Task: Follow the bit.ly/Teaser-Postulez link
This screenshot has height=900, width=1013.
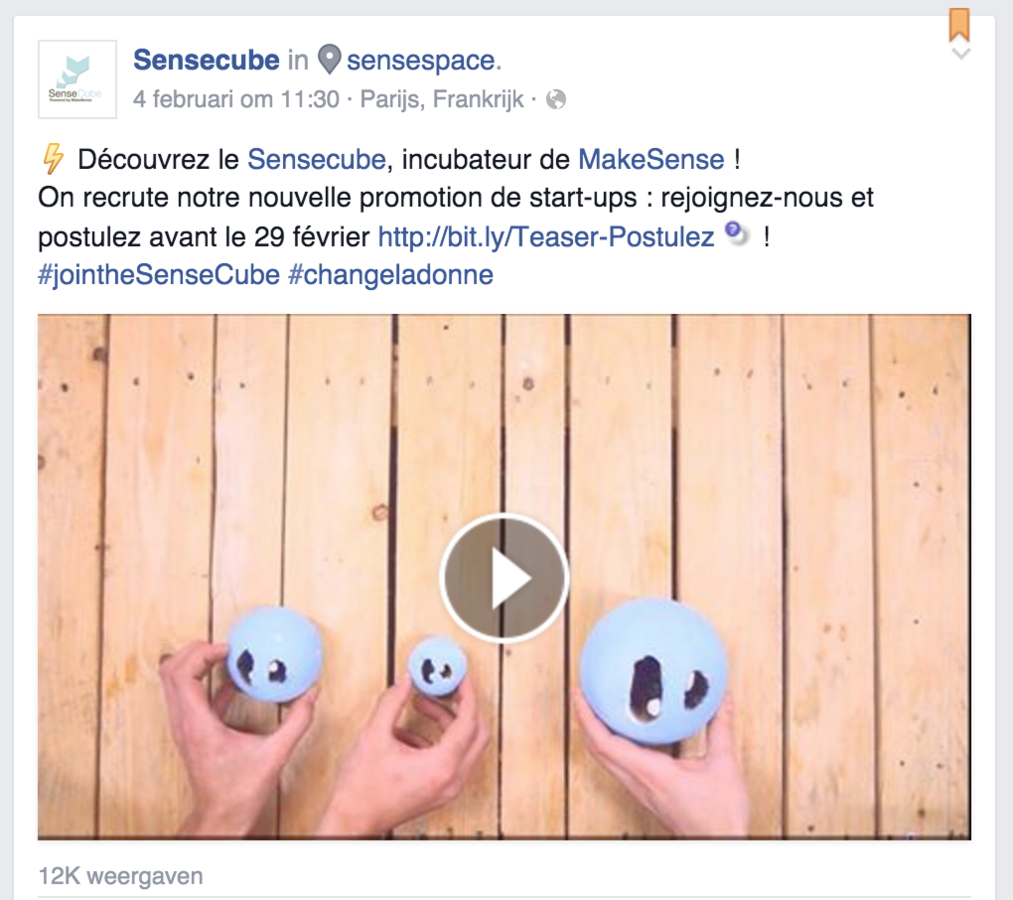Action: (546, 236)
